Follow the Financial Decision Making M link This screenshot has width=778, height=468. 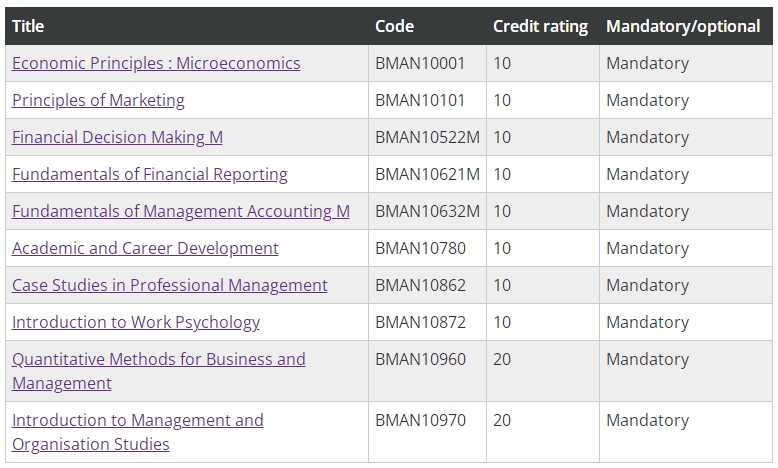117,137
